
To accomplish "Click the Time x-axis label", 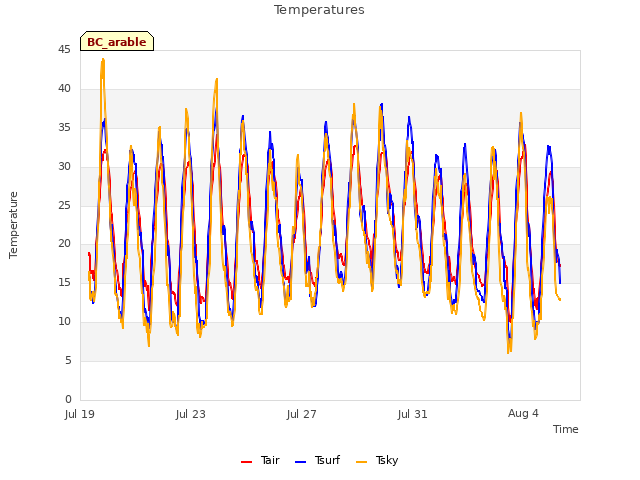I will point(566,429).
